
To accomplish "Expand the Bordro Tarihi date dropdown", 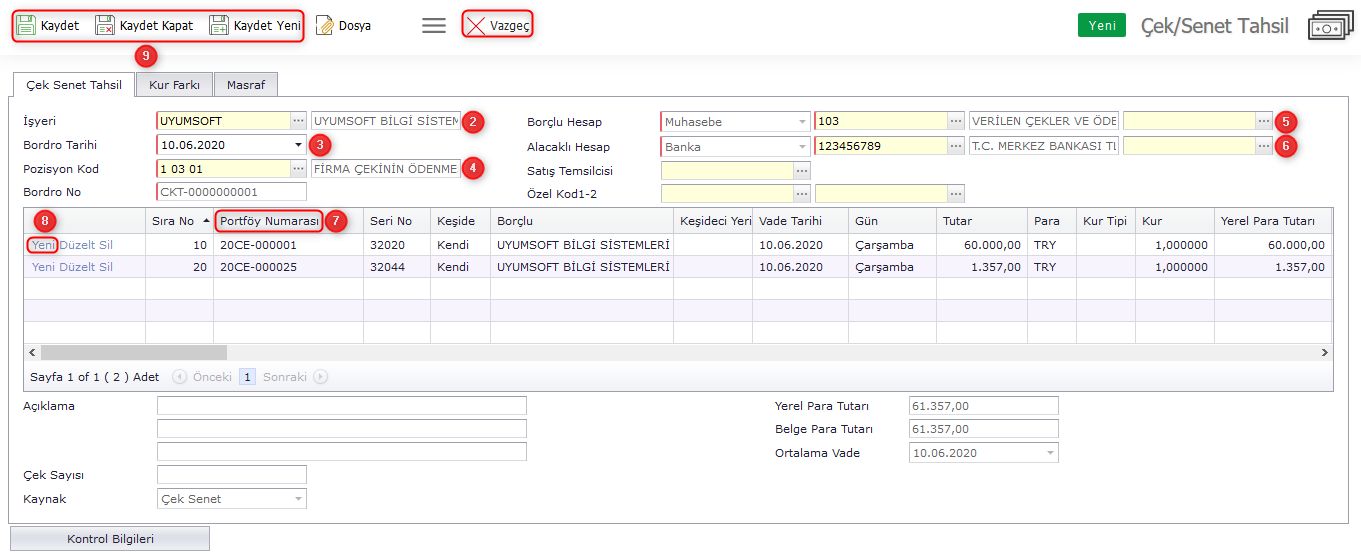I will [298, 145].
